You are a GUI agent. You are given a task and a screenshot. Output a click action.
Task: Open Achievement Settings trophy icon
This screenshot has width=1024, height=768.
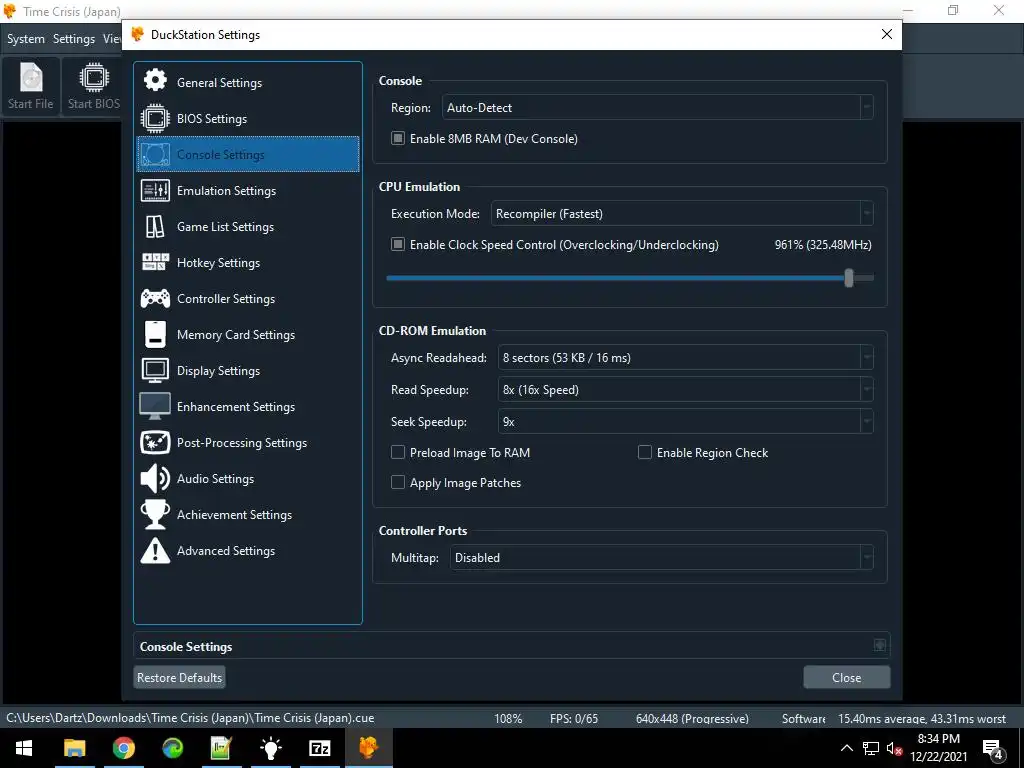point(155,515)
